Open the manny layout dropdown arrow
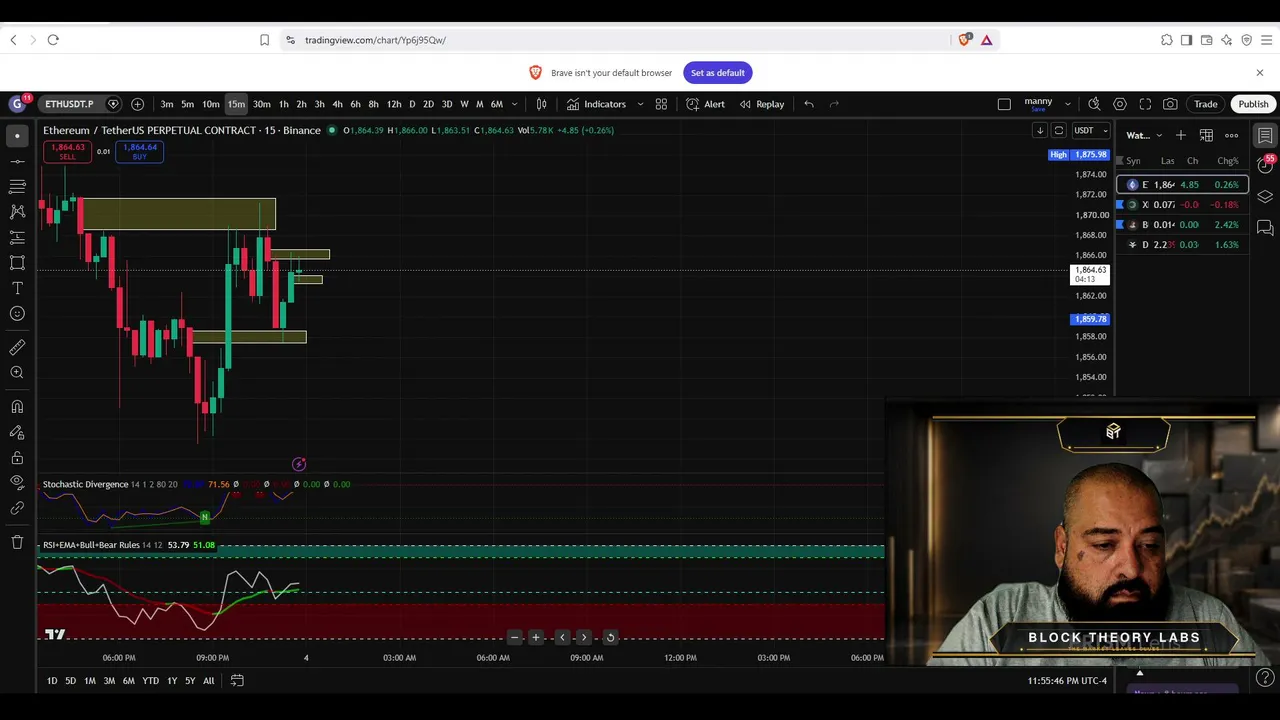This screenshot has width=1280, height=720. (1067, 104)
